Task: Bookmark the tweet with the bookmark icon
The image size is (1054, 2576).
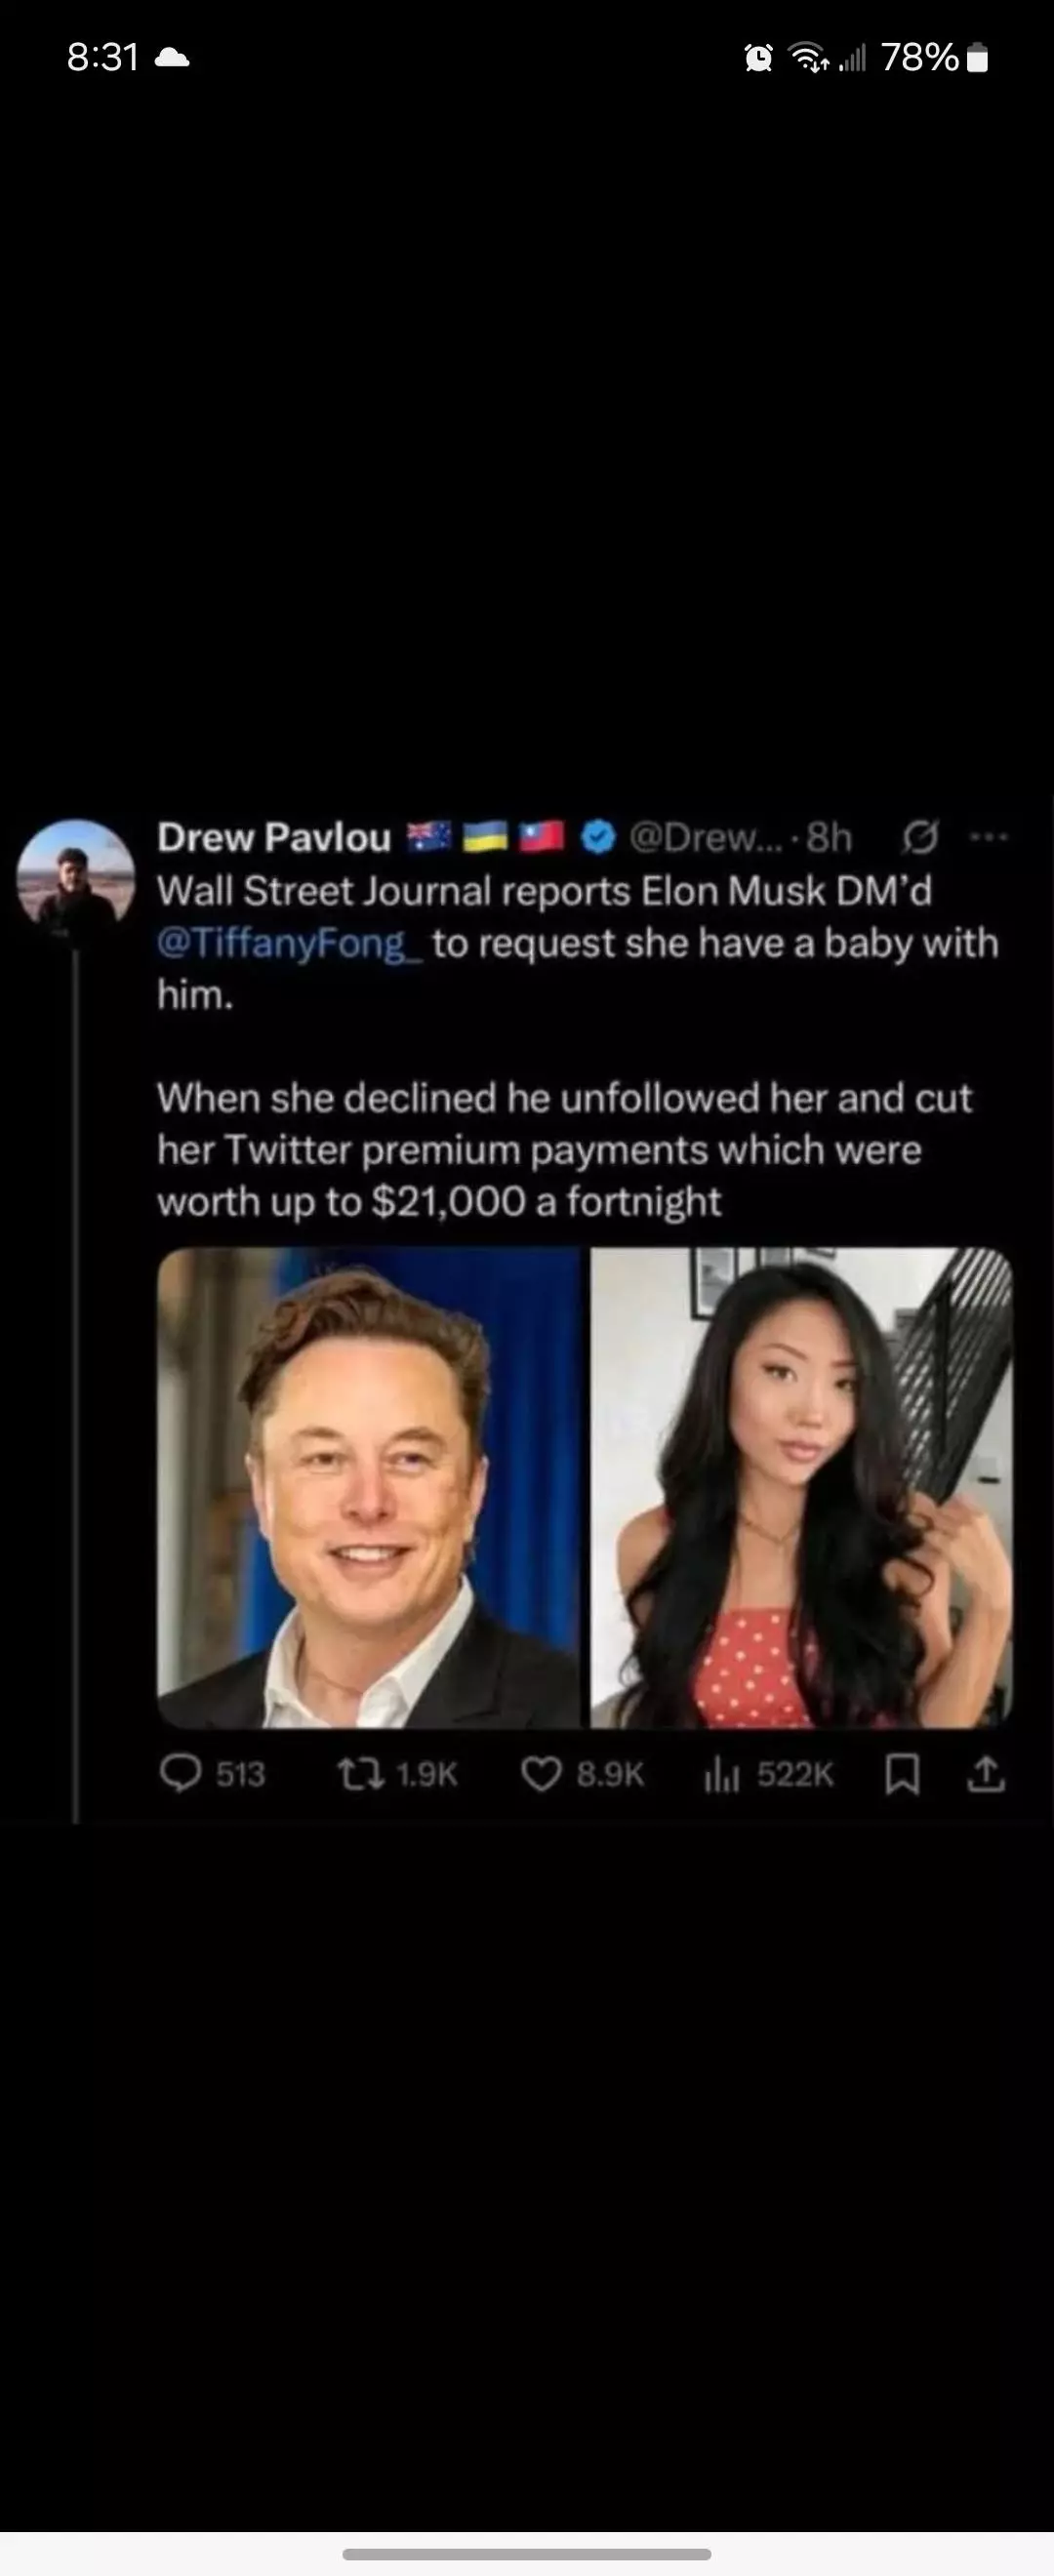Action: (x=903, y=1775)
